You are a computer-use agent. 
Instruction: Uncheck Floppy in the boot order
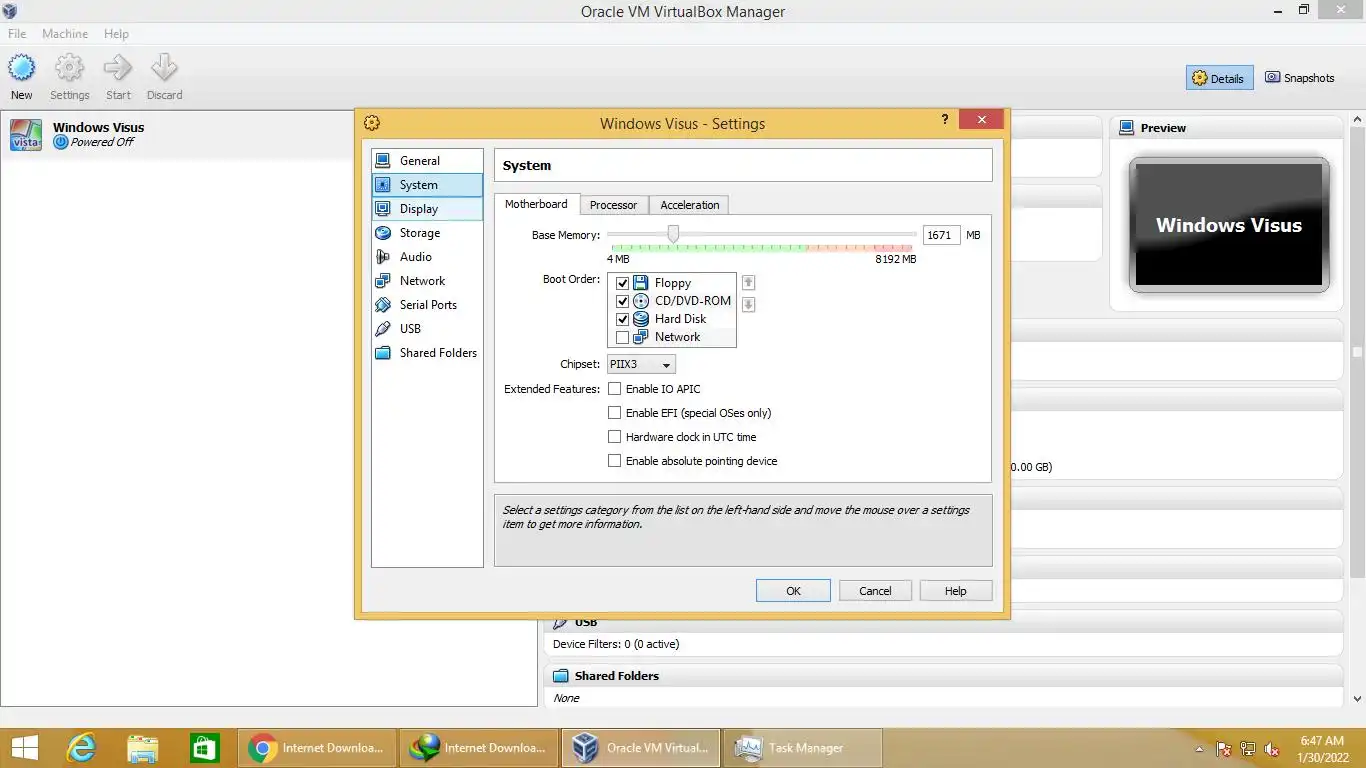point(622,283)
